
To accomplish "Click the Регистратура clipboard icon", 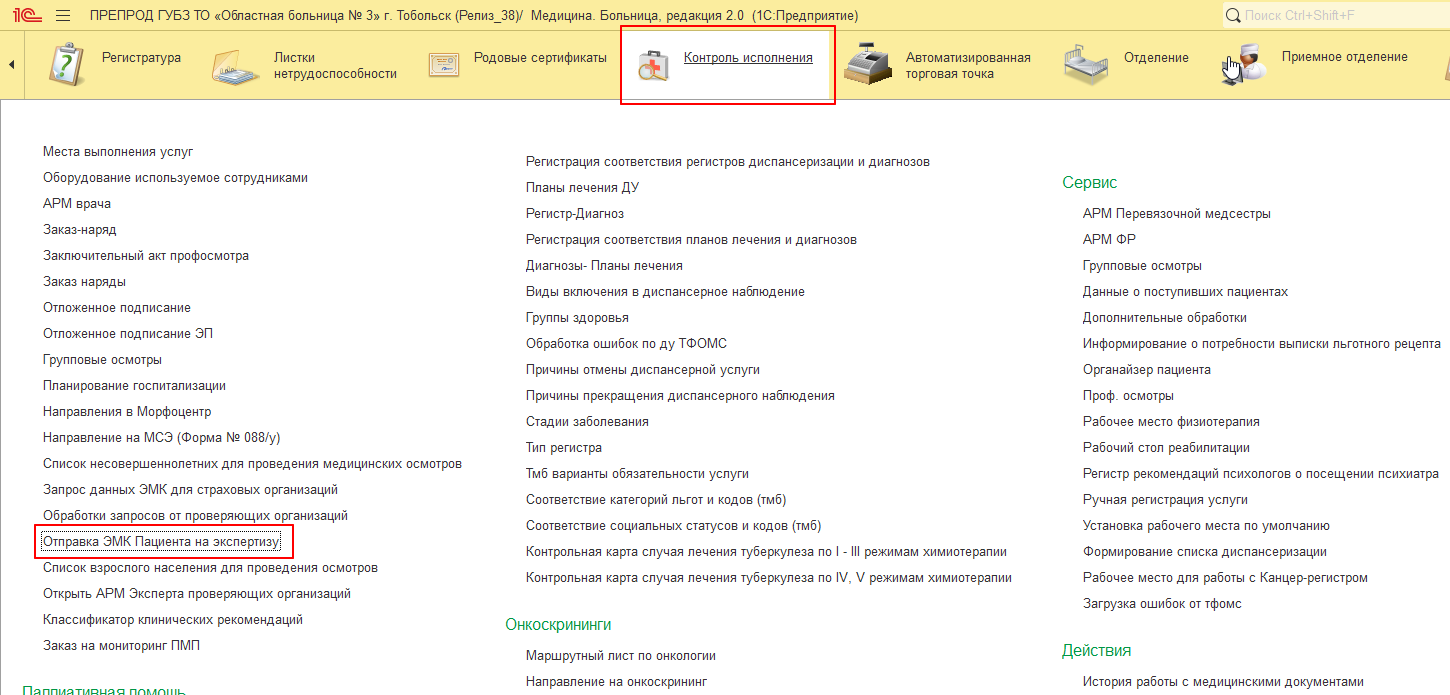I will click(67, 65).
